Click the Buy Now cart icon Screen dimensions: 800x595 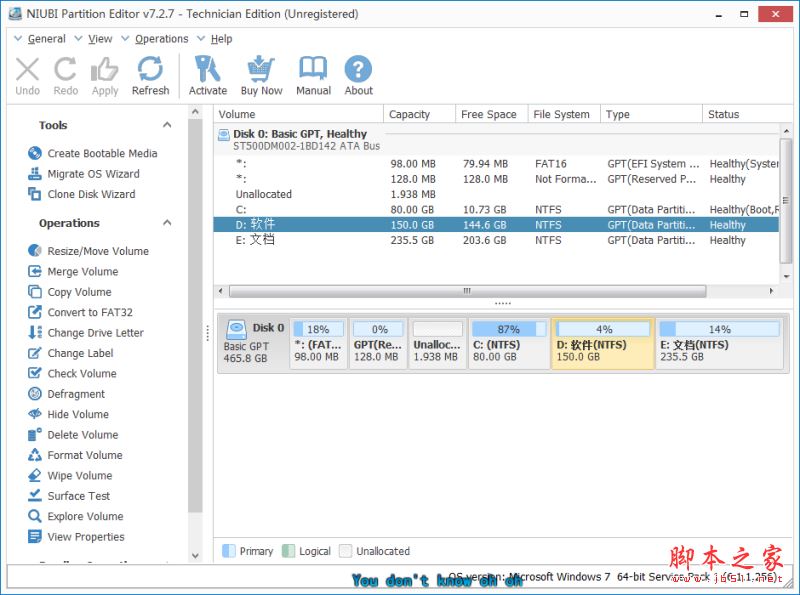[261, 69]
